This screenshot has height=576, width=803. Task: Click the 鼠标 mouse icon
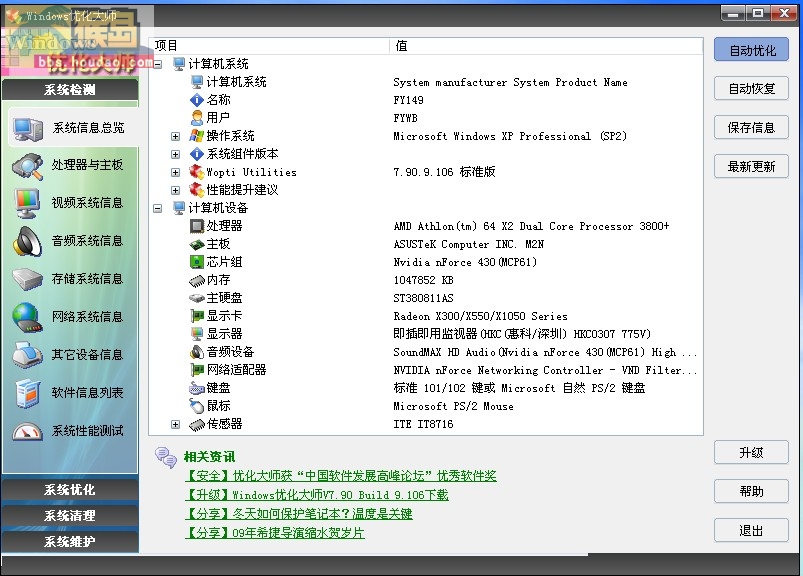click(x=197, y=406)
